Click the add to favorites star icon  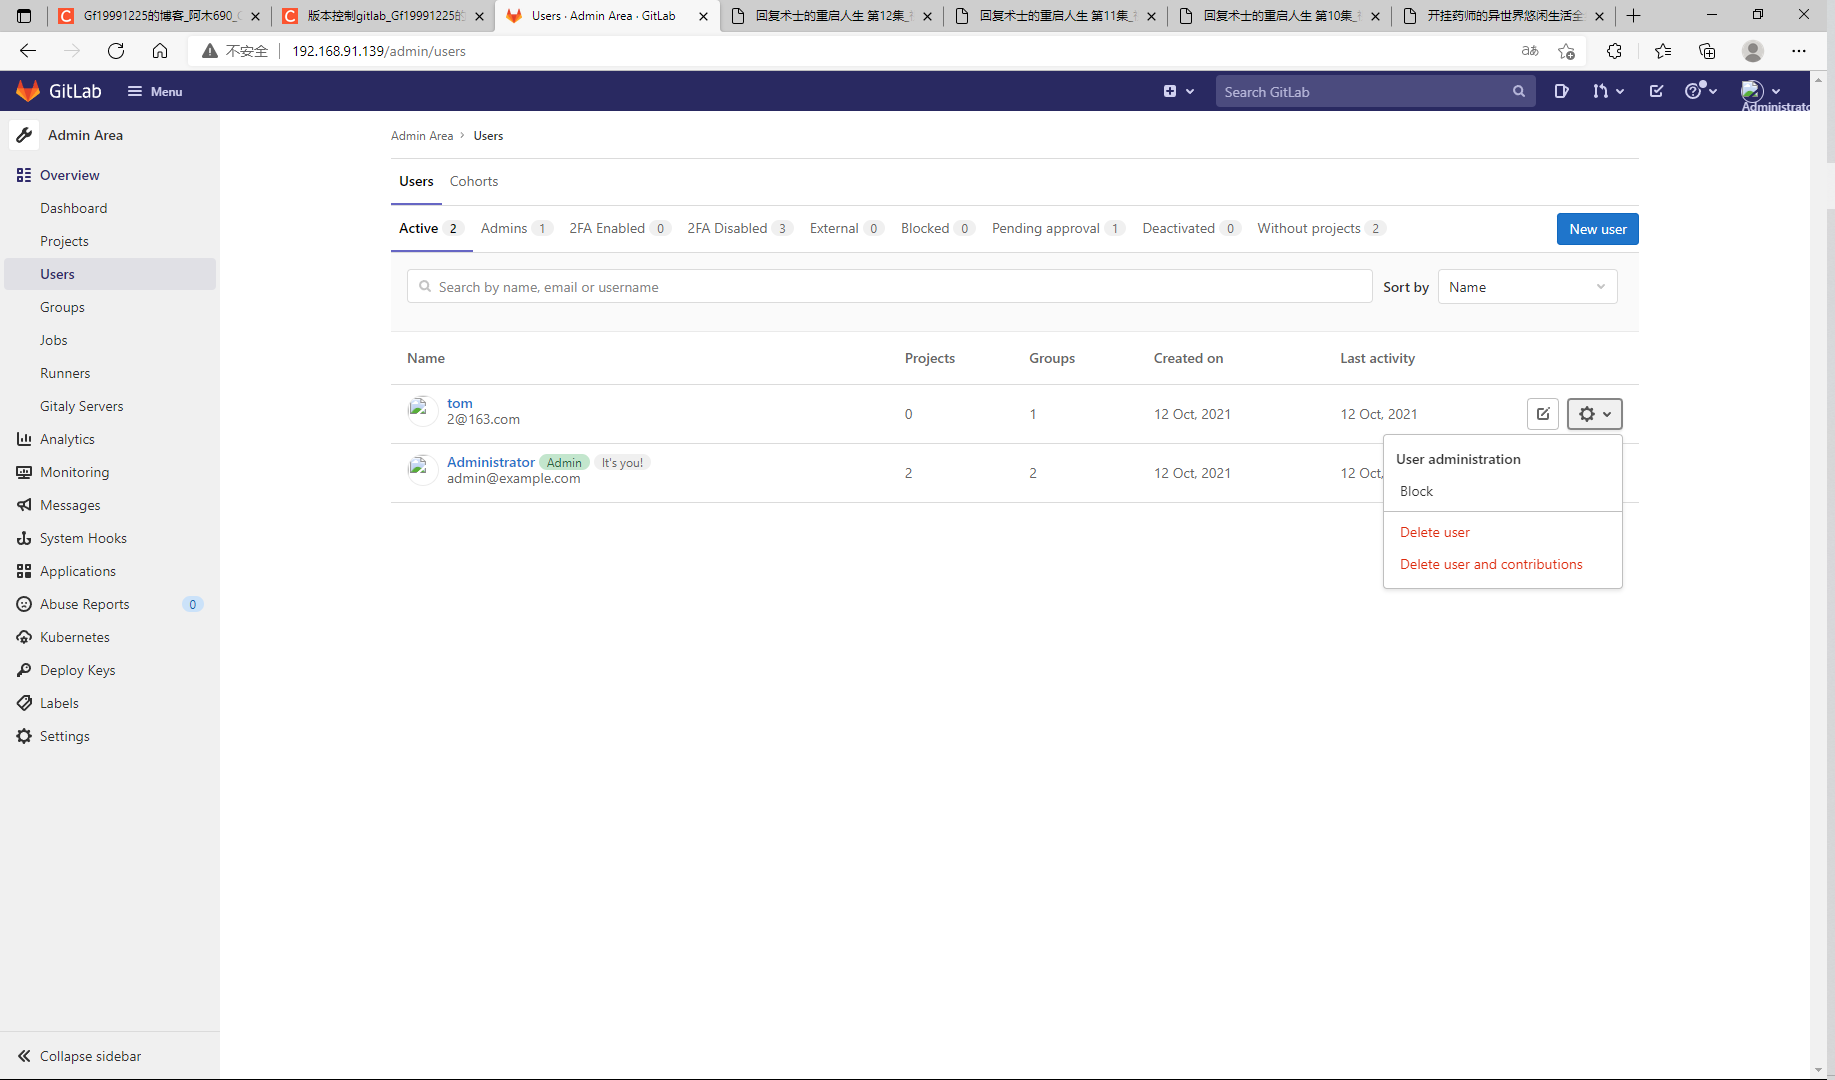tap(1566, 51)
